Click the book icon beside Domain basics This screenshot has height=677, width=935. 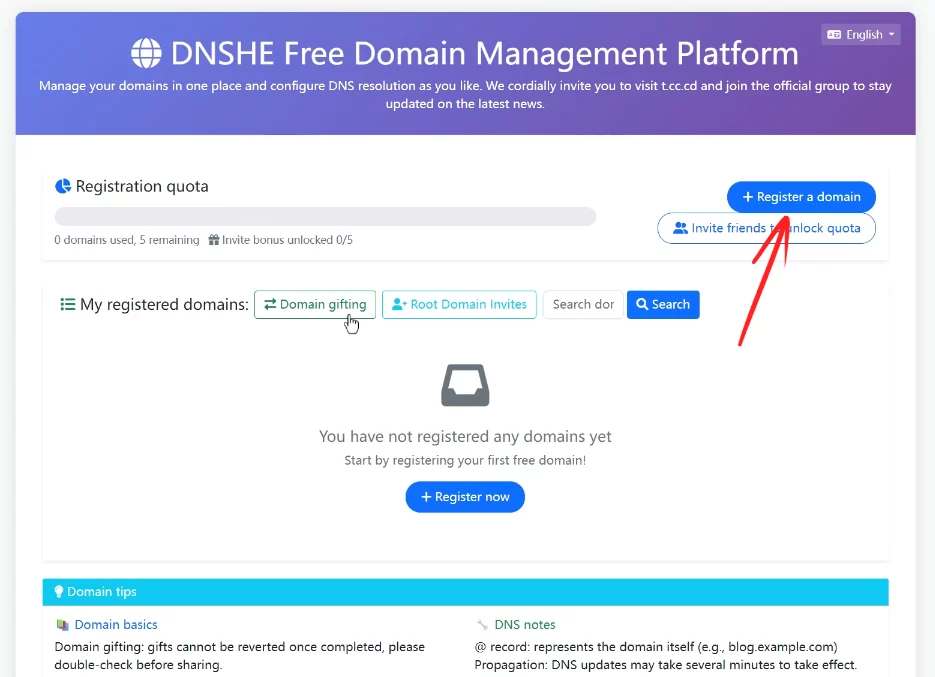pyautogui.click(x=65, y=624)
